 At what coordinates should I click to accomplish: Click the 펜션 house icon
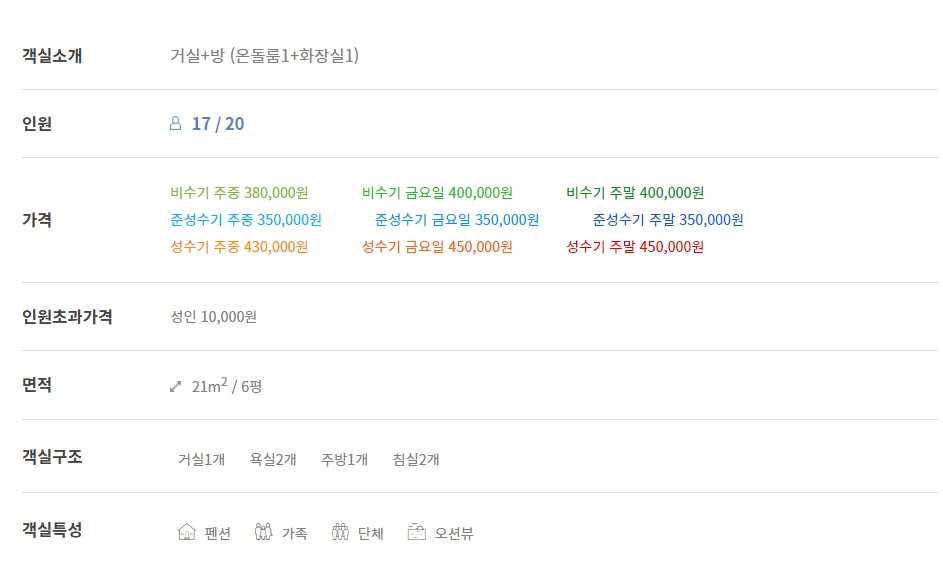pyautogui.click(x=187, y=532)
